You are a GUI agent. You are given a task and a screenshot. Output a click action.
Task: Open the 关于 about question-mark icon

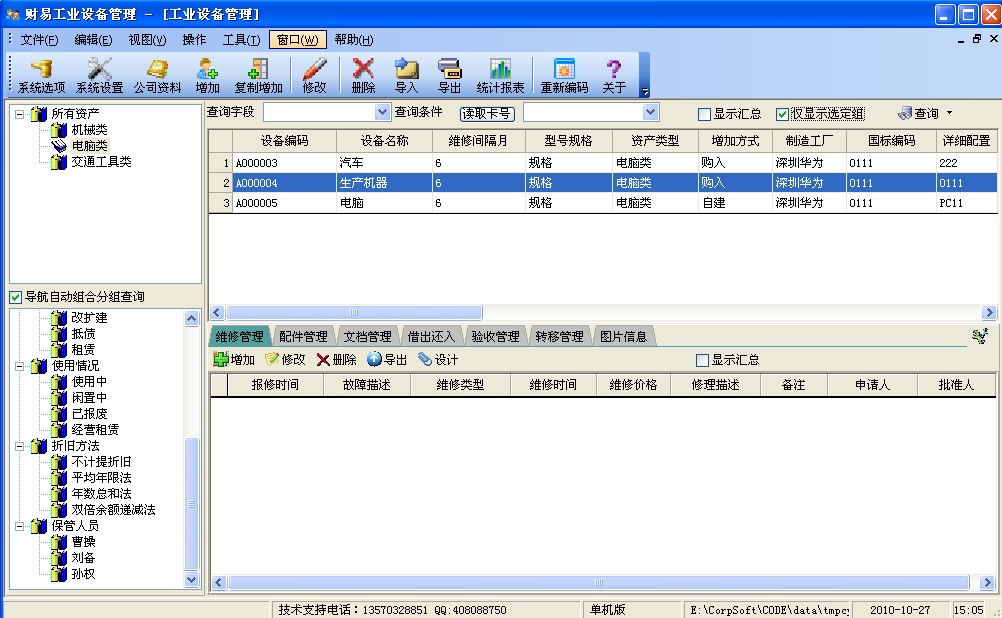[x=613, y=76]
